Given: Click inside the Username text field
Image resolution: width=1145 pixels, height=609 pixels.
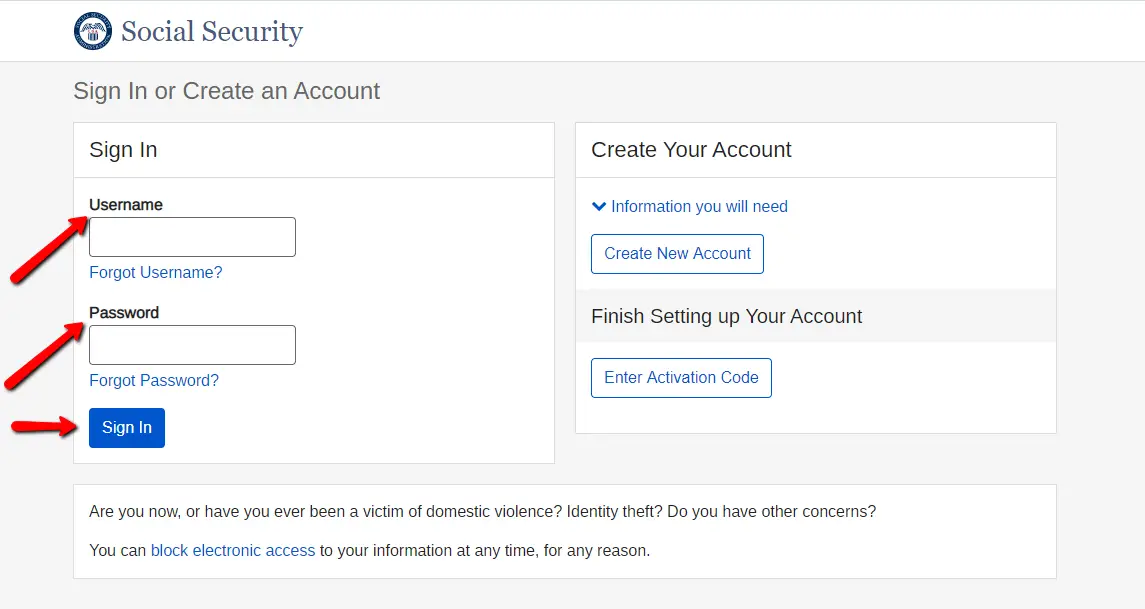Looking at the screenshot, I should pyautogui.click(x=192, y=236).
